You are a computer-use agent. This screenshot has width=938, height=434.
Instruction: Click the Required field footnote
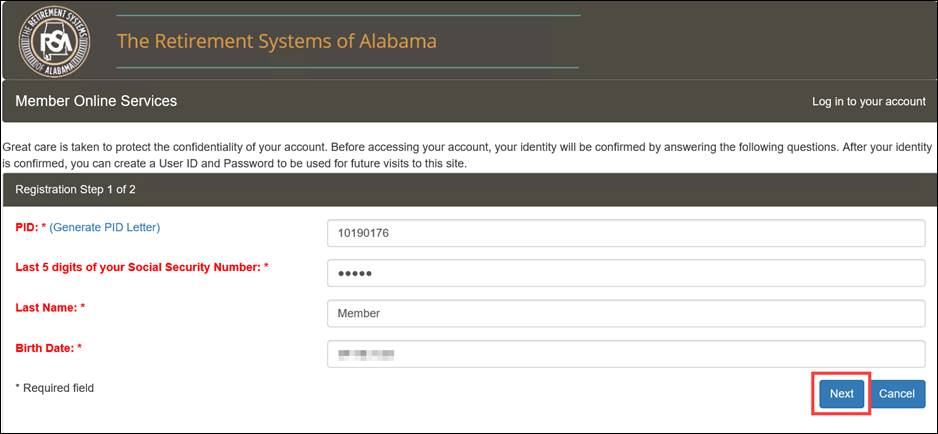54,388
